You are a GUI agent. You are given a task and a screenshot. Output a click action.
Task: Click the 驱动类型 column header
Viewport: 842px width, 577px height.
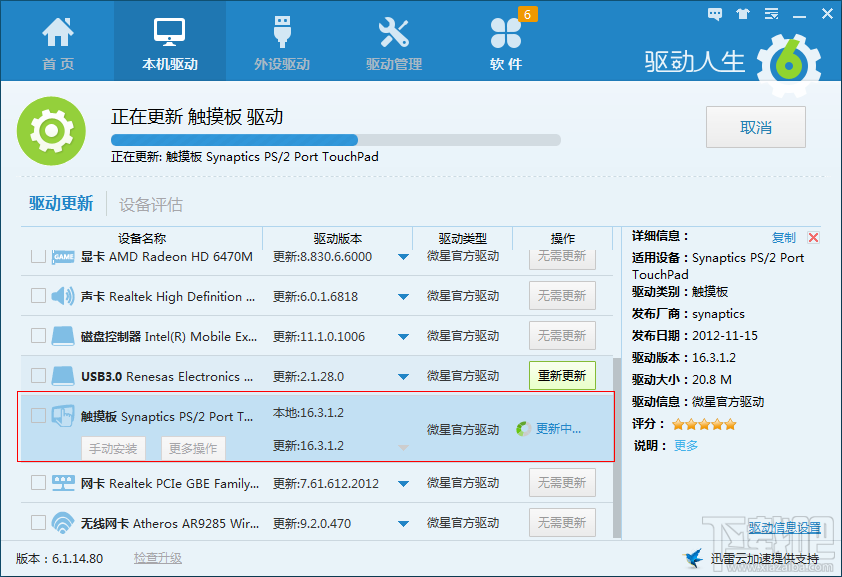pyautogui.click(x=462, y=239)
